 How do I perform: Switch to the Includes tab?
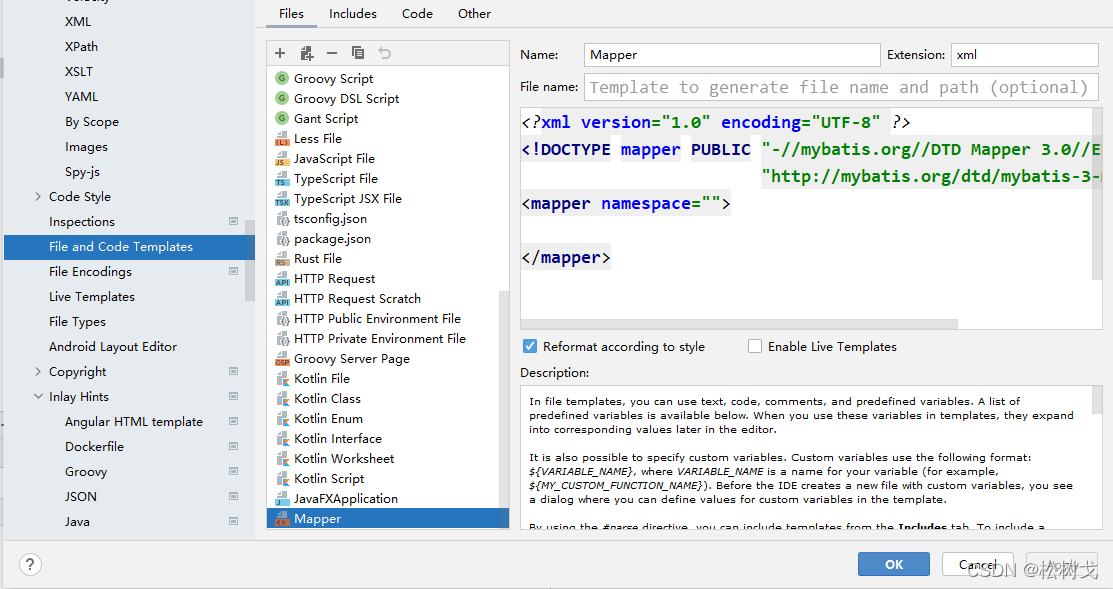click(x=353, y=13)
